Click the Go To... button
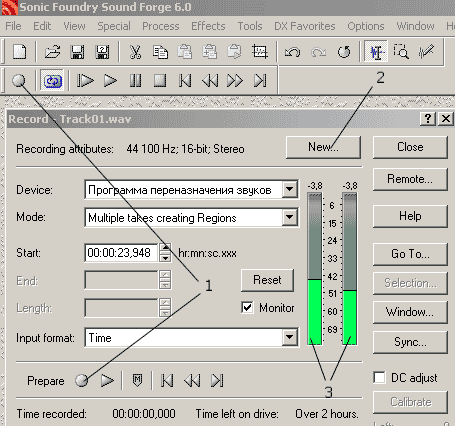Screen dimensions: 455x426 click(410, 254)
